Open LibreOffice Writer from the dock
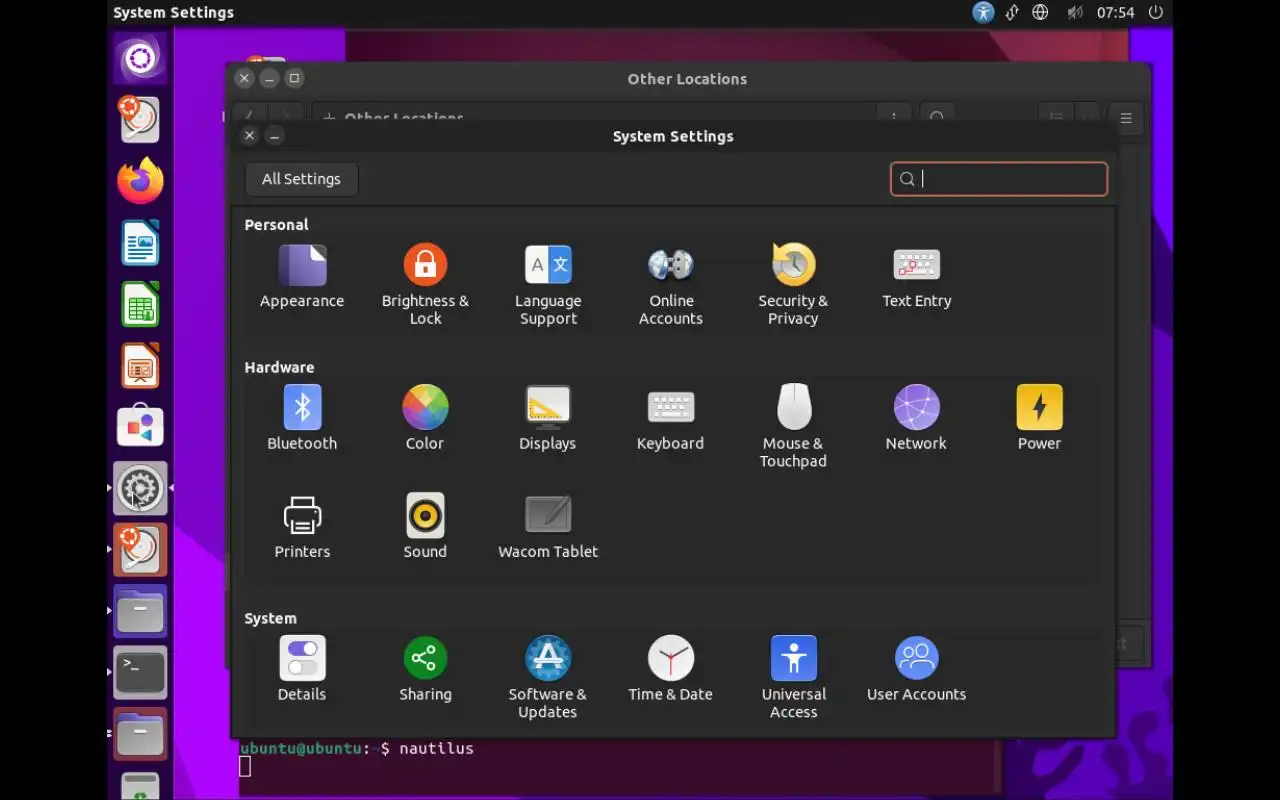The height and width of the screenshot is (800, 1280). [x=140, y=243]
